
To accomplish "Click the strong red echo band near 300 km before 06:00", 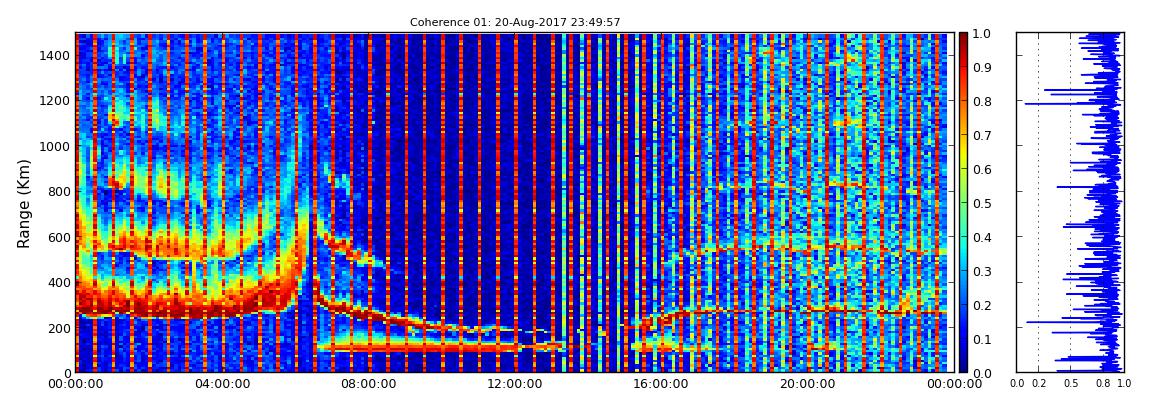I will click(191, 301).
